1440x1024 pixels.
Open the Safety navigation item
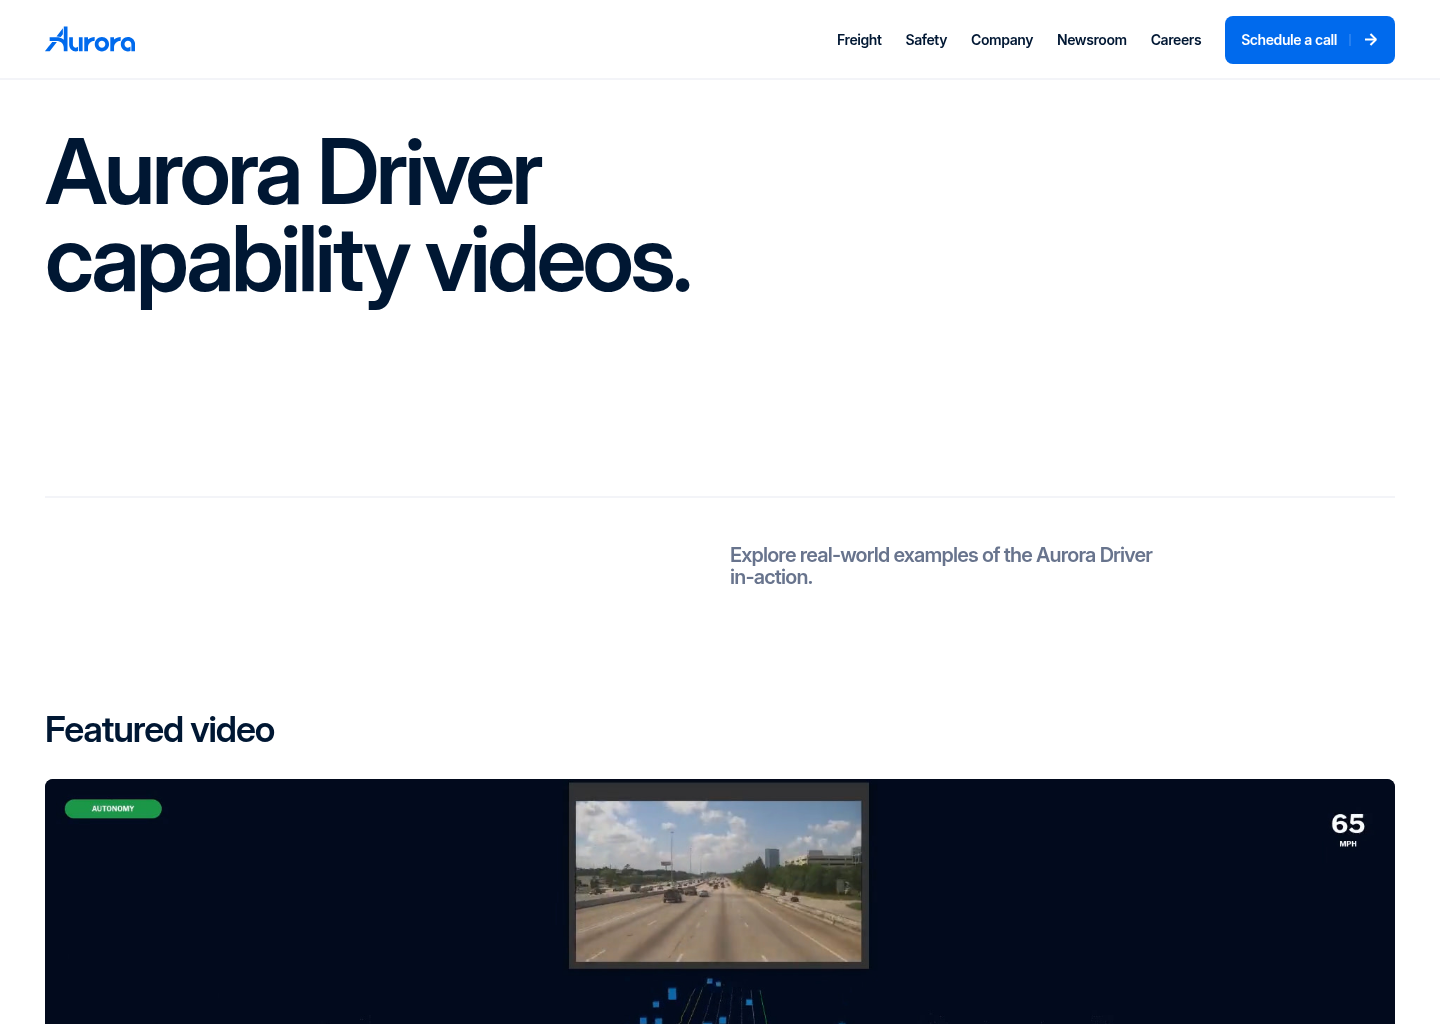coord(926,40)
